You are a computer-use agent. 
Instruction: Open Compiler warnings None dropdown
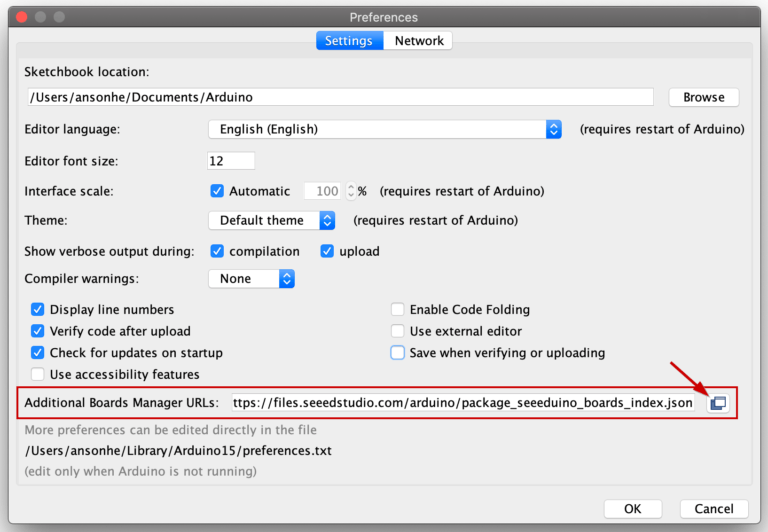[x=252, y=279]
